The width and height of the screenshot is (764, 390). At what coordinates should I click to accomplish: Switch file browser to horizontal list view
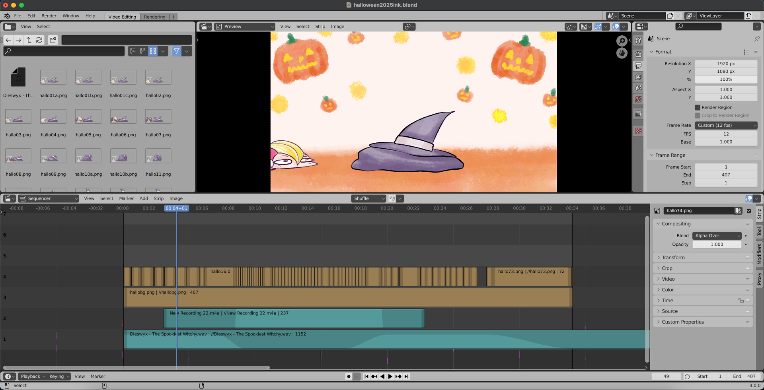click(x=143, y=51)
